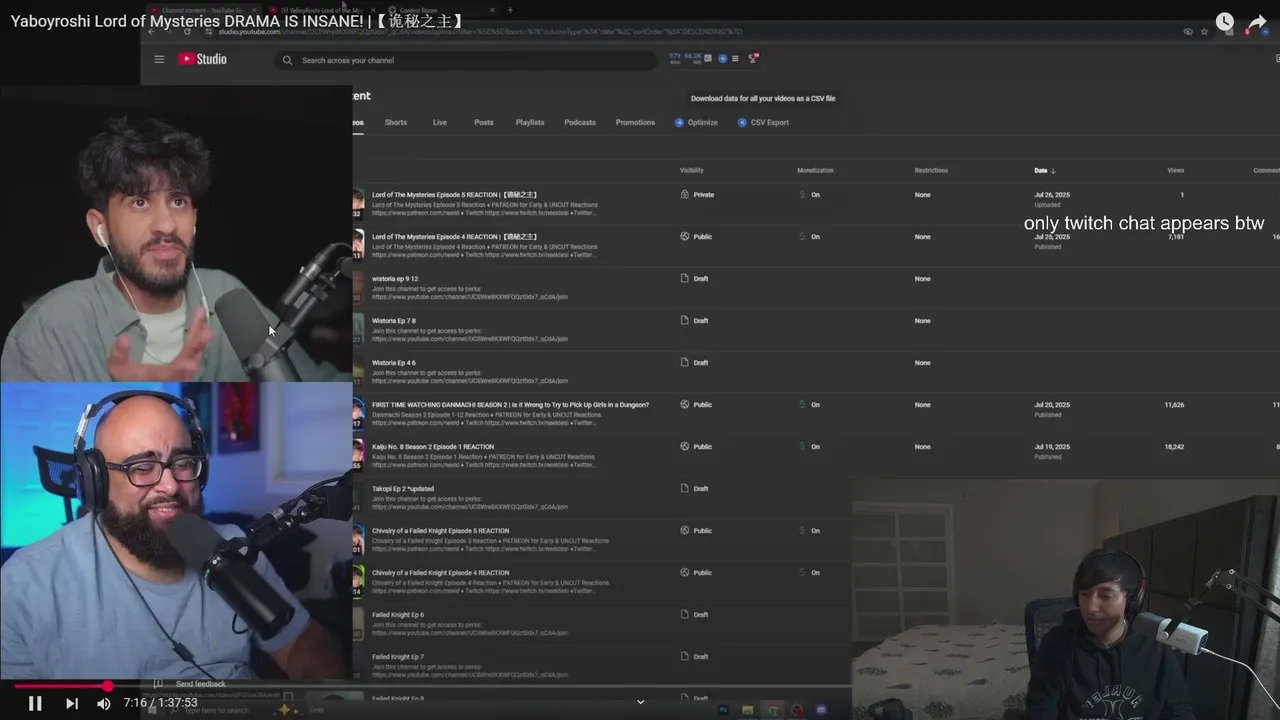Click the YouTube Studio logo
The width and height of the screenshot is (1280, 720).
pyautogui.click(x=203, y=59)
